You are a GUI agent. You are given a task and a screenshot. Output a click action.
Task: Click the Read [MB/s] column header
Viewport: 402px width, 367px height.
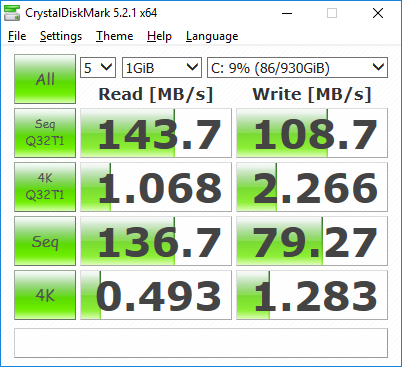pos(156,94)
